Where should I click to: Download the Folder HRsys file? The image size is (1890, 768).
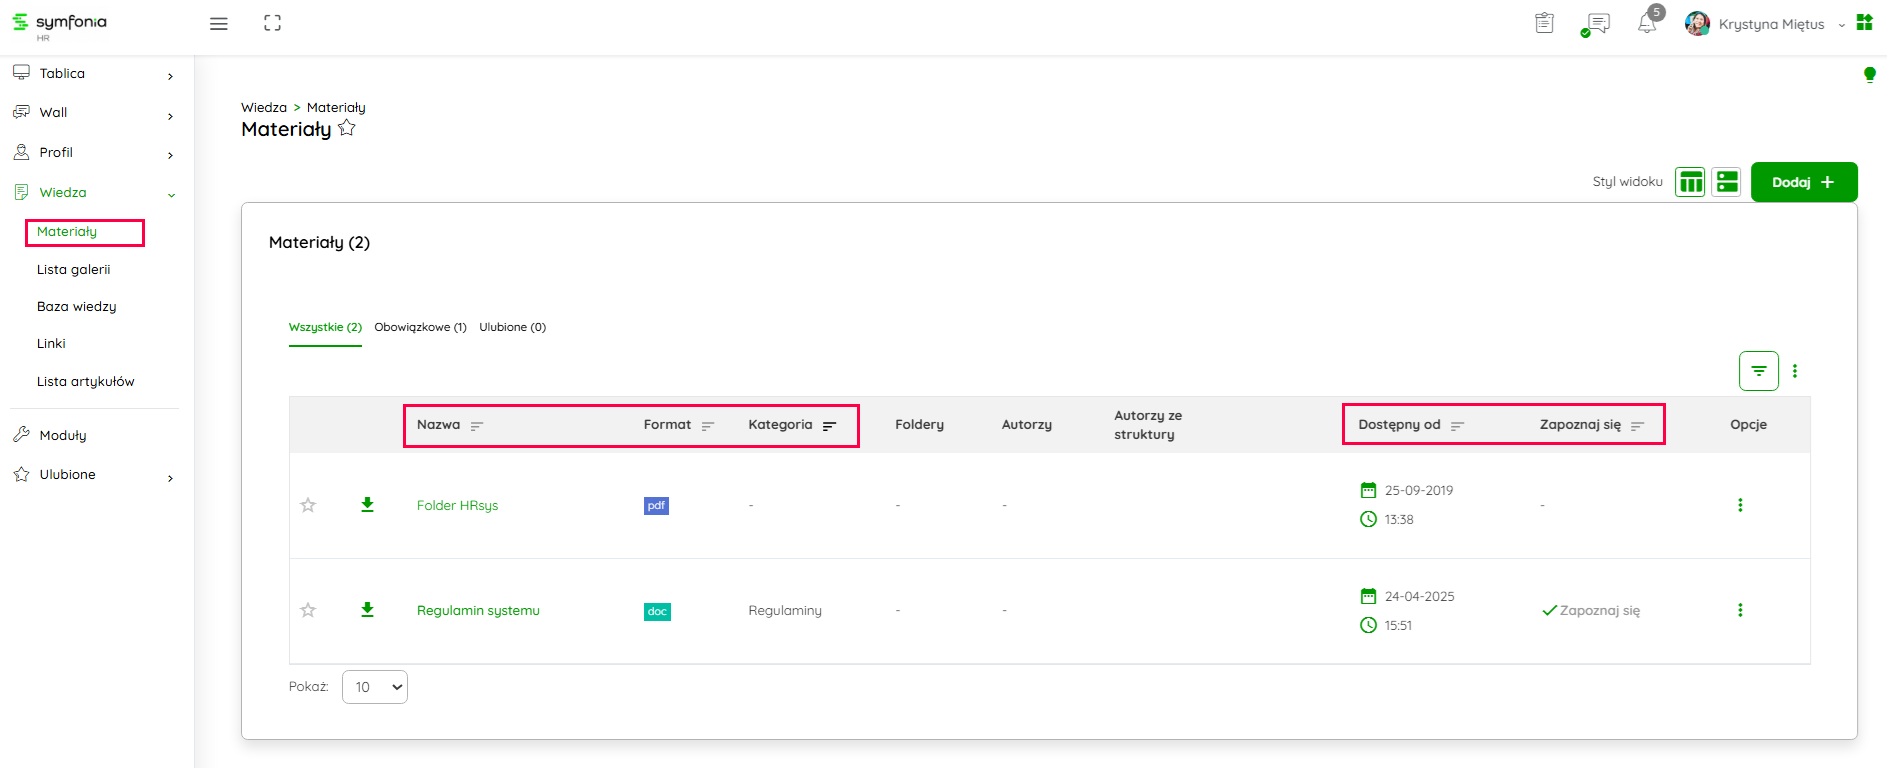click(367, 505)
